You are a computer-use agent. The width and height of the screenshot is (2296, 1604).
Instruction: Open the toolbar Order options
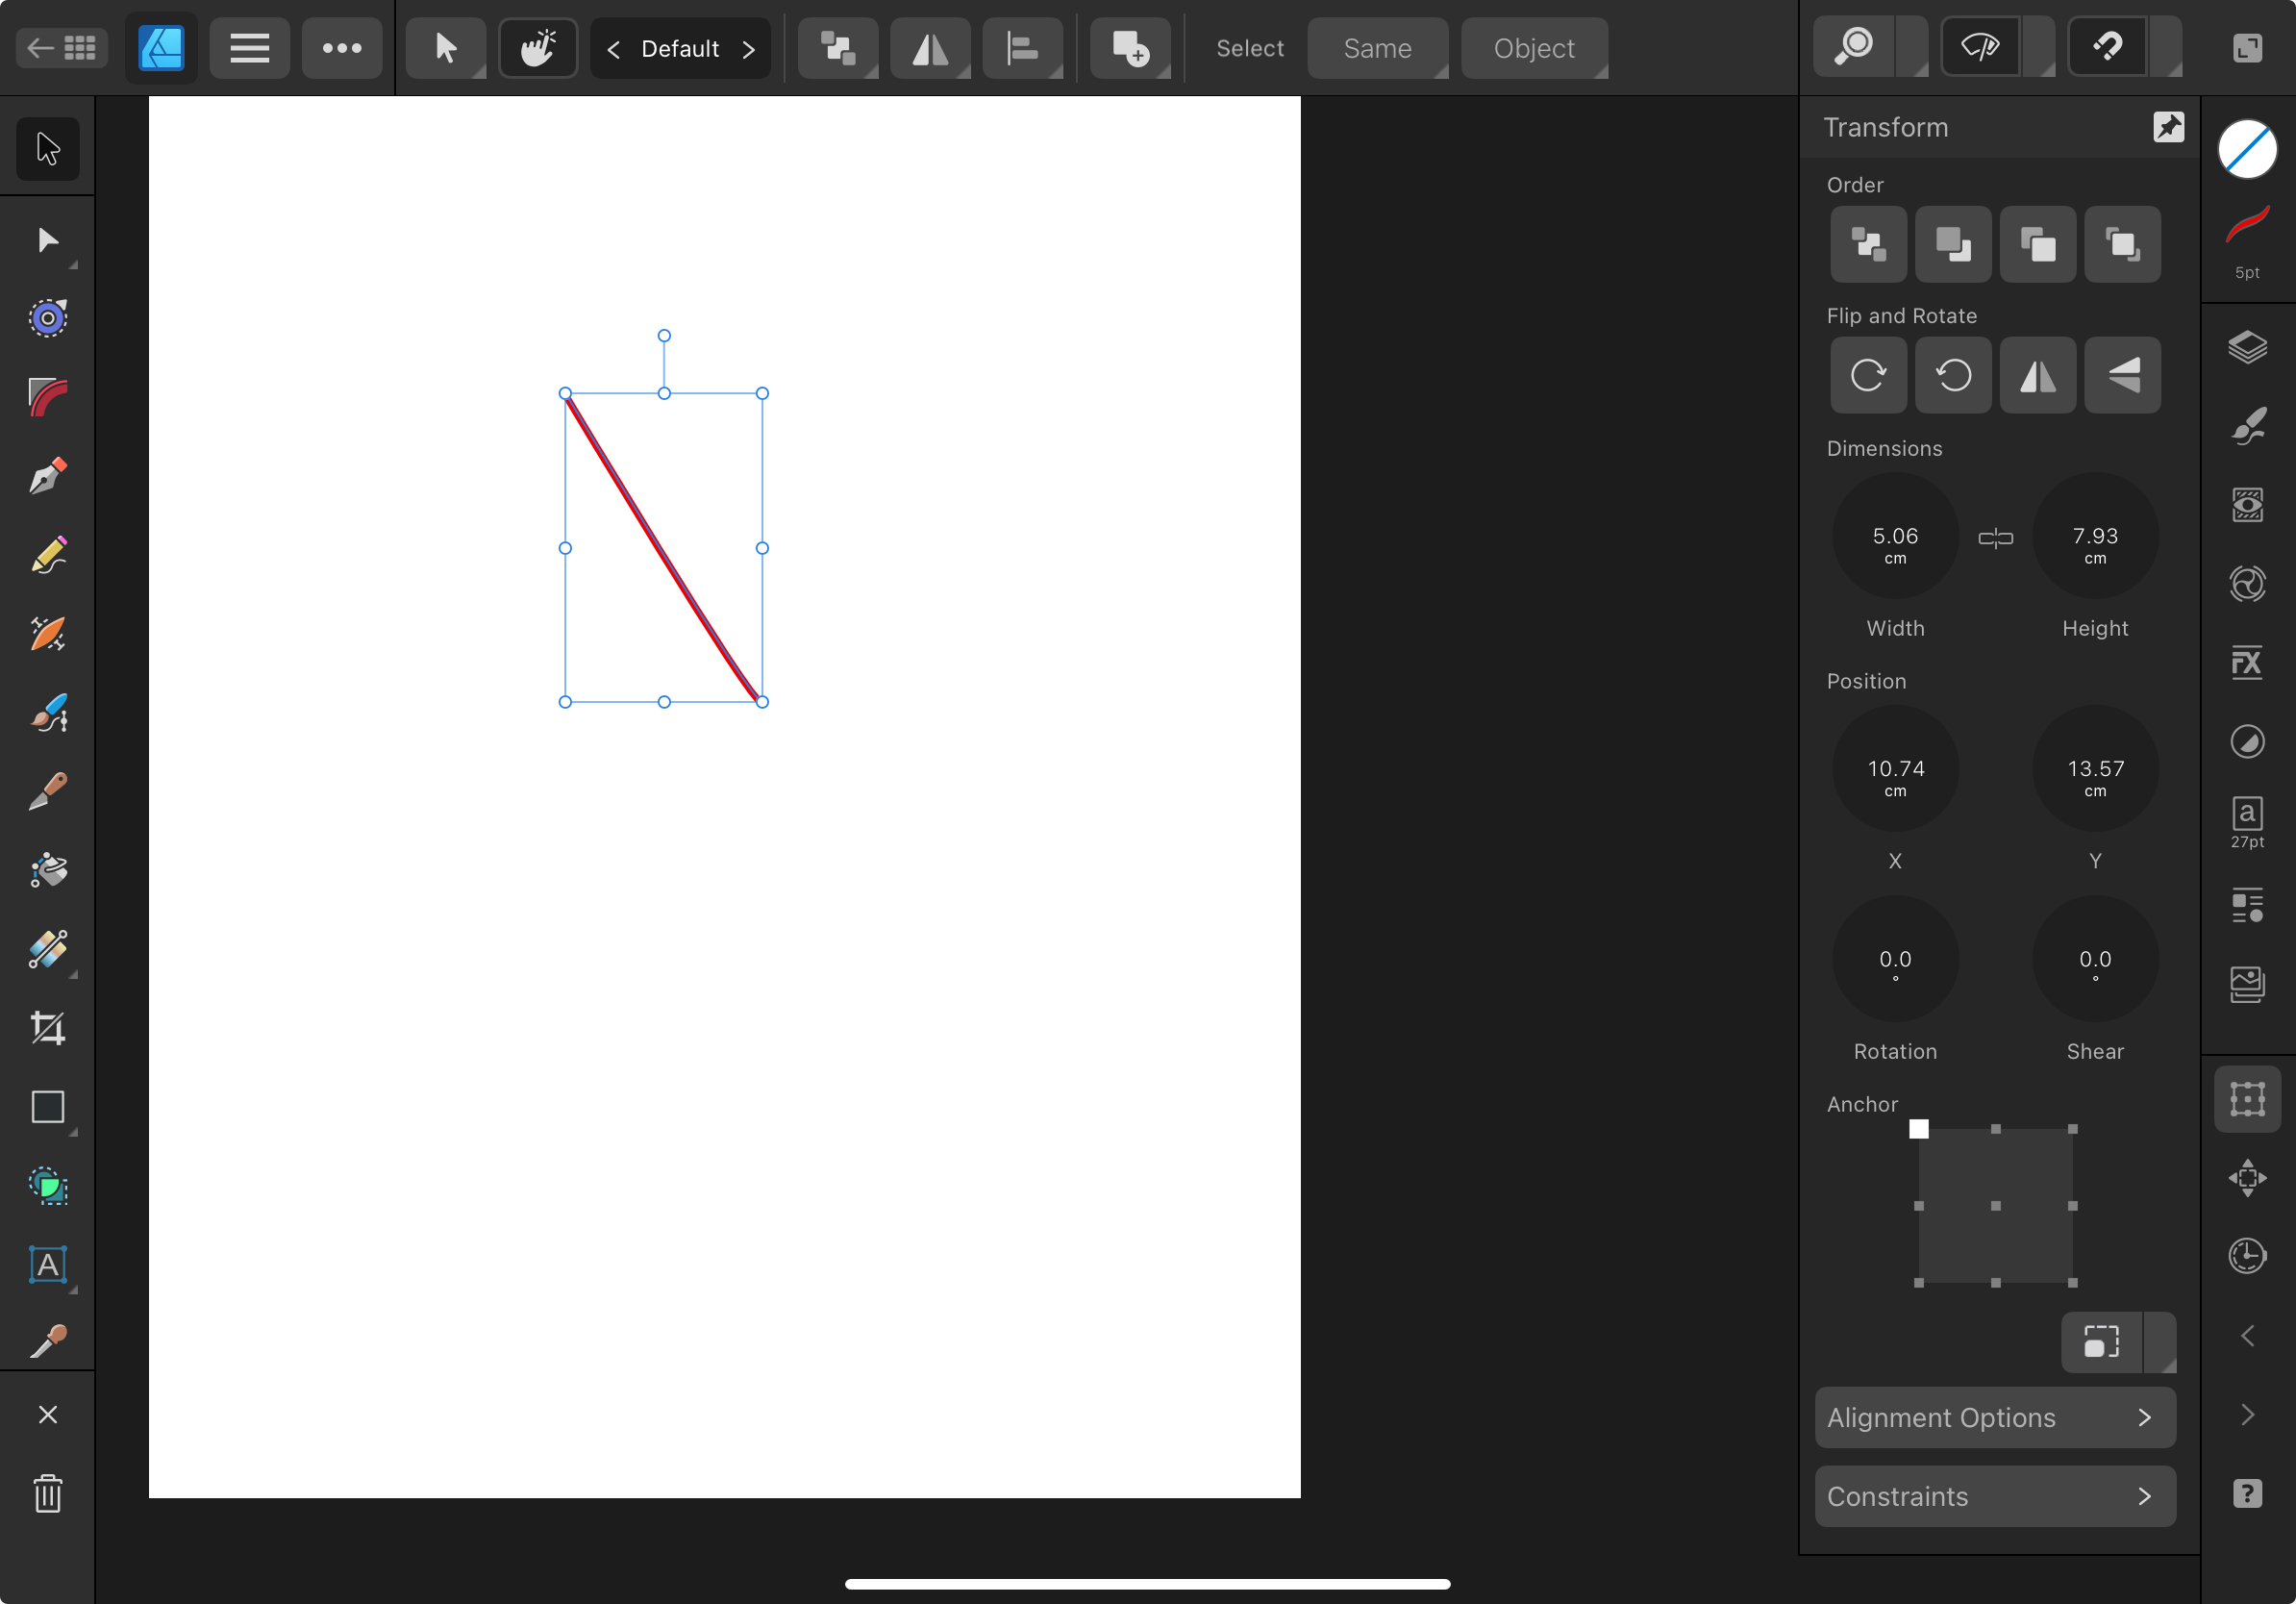[838, 48]
